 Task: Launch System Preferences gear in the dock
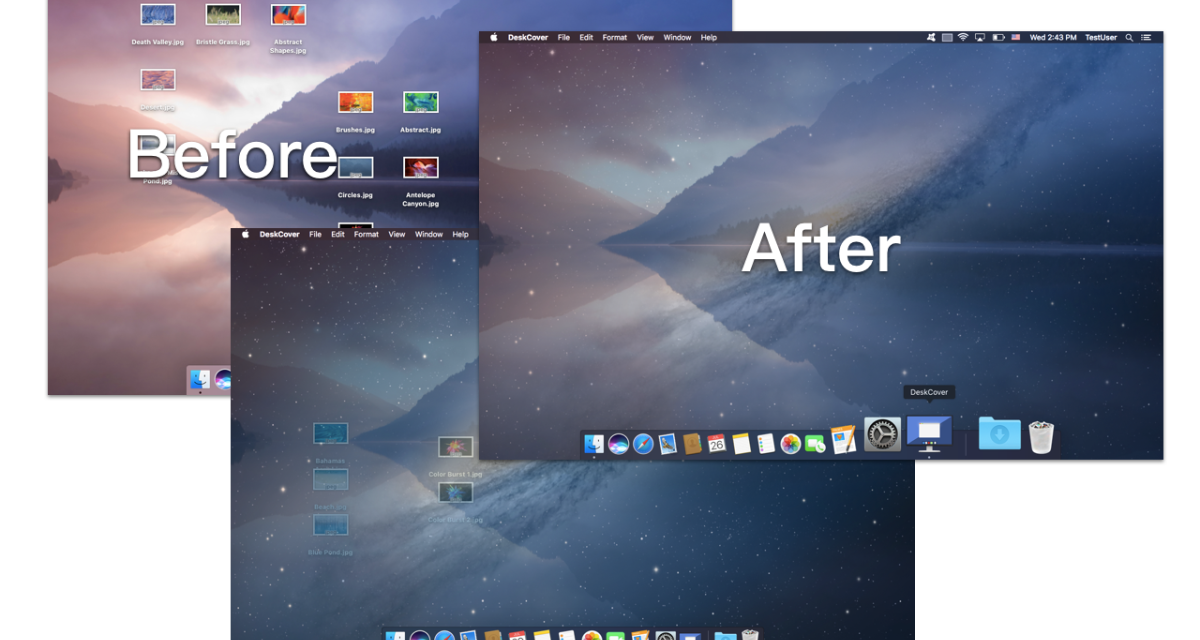click(881, 434)
